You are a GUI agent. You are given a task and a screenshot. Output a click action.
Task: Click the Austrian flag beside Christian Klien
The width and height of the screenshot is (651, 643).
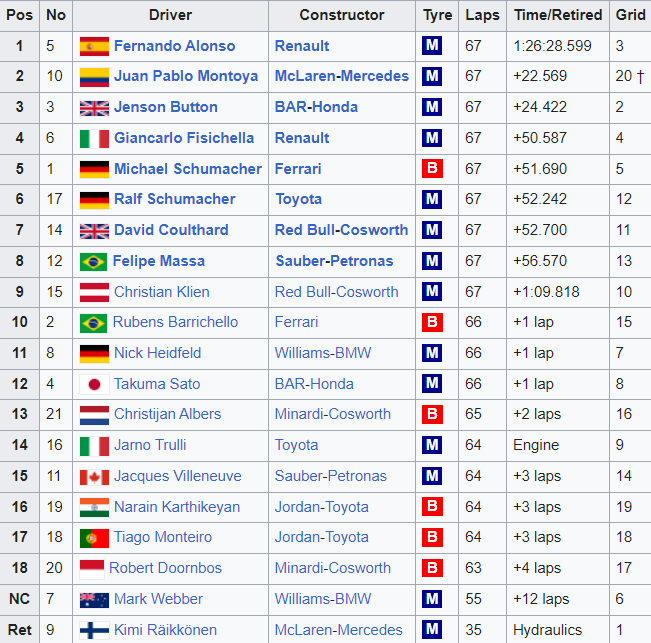pyautogui.click(x=94, y=292)
